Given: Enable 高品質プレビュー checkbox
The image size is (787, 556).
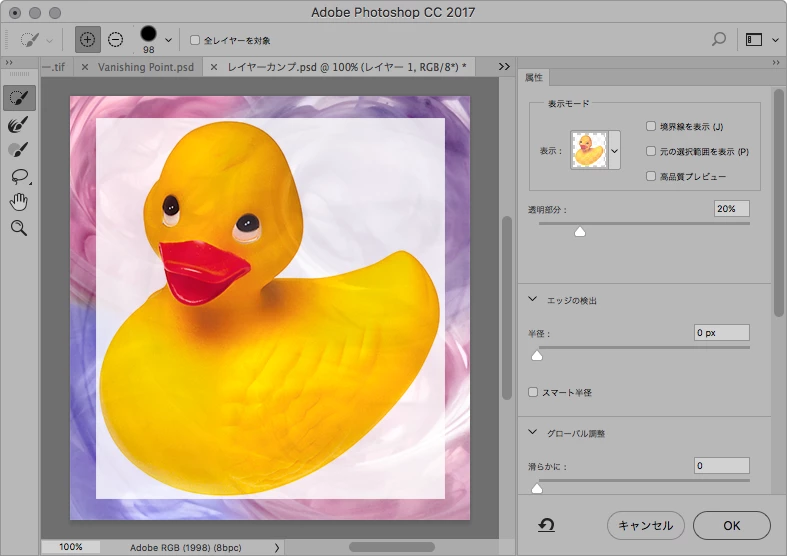Looking at the screenshot, I should 650,176.
